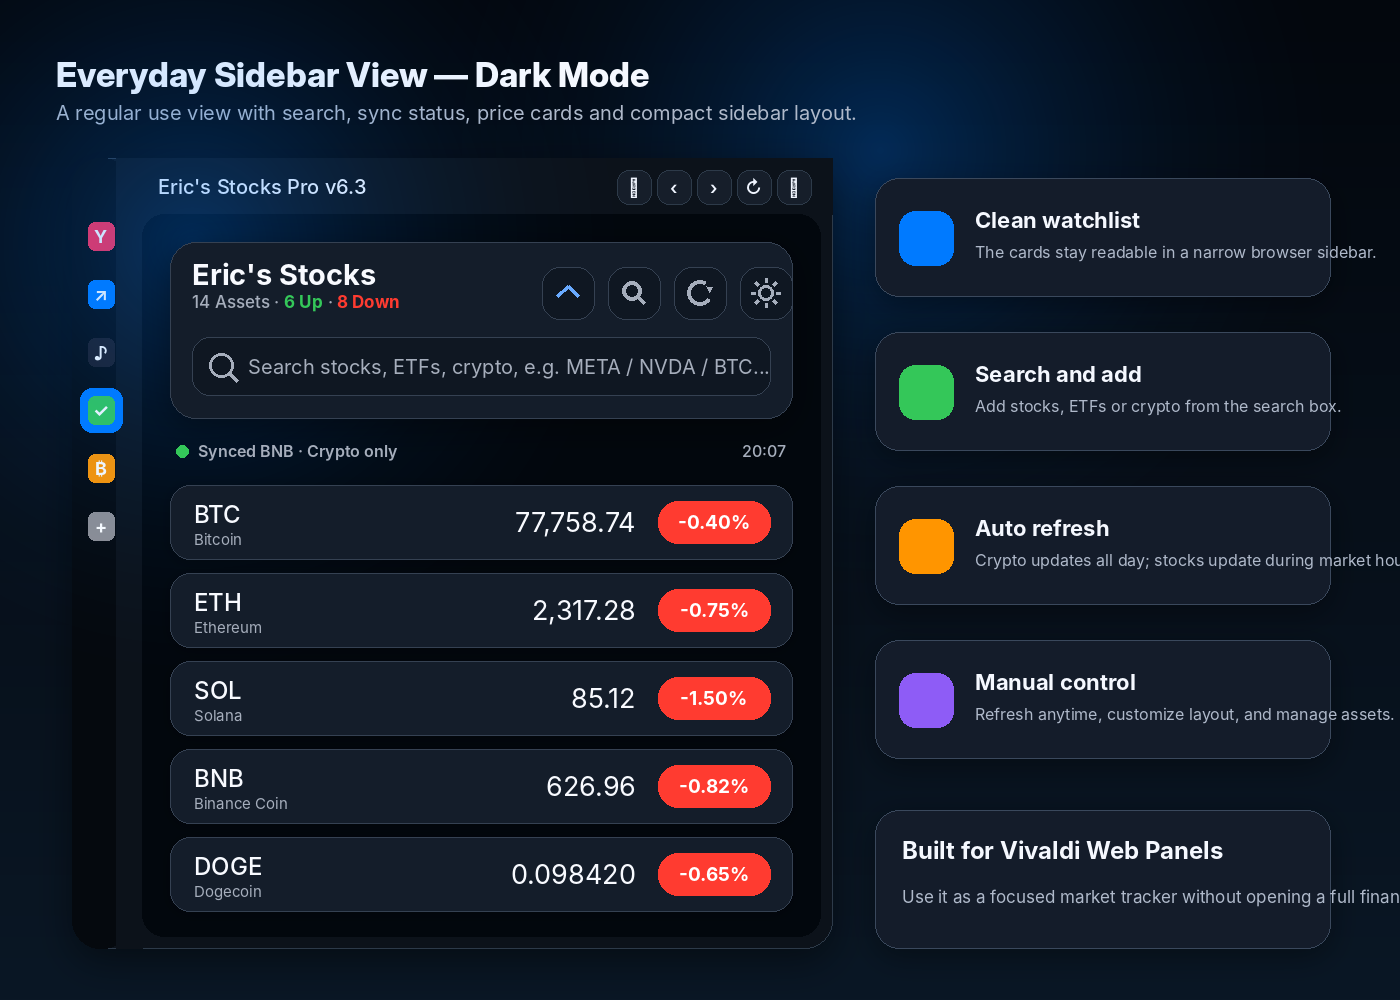Add a new web panel with plus icon
The image size is (1400, 1000).
pos(101,527)
